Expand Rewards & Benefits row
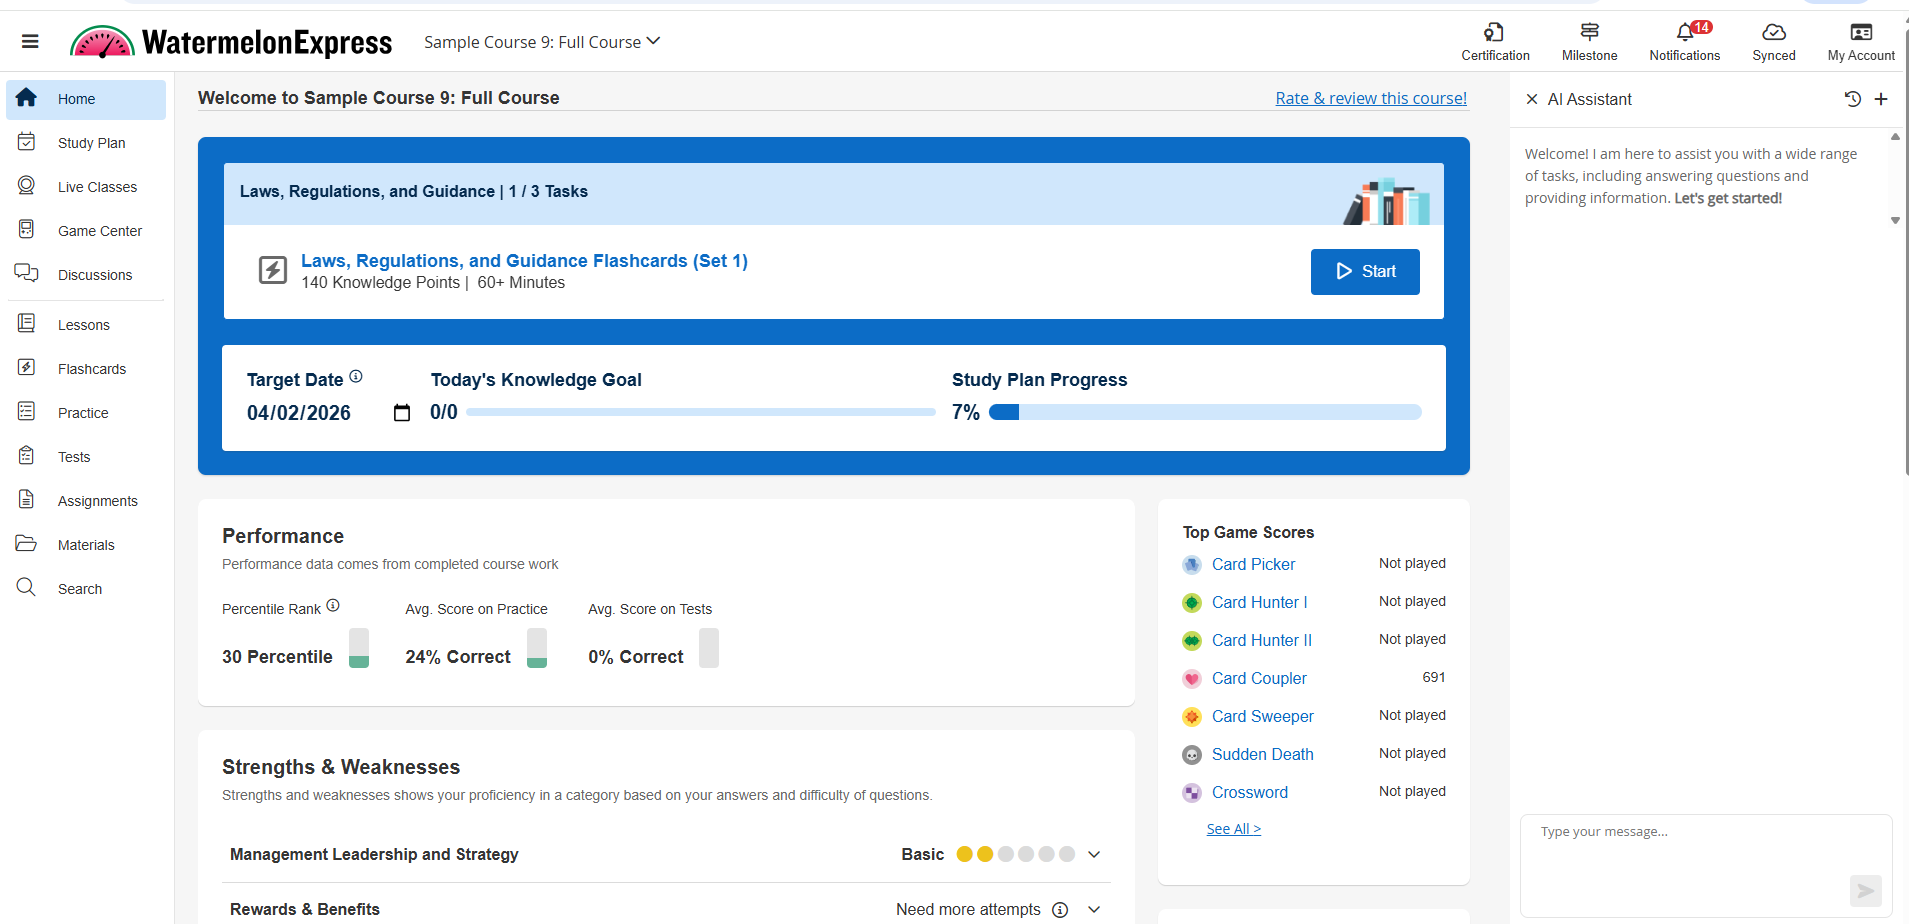The height and width of the screenshot is (924, 1909). click(1094, 909)
